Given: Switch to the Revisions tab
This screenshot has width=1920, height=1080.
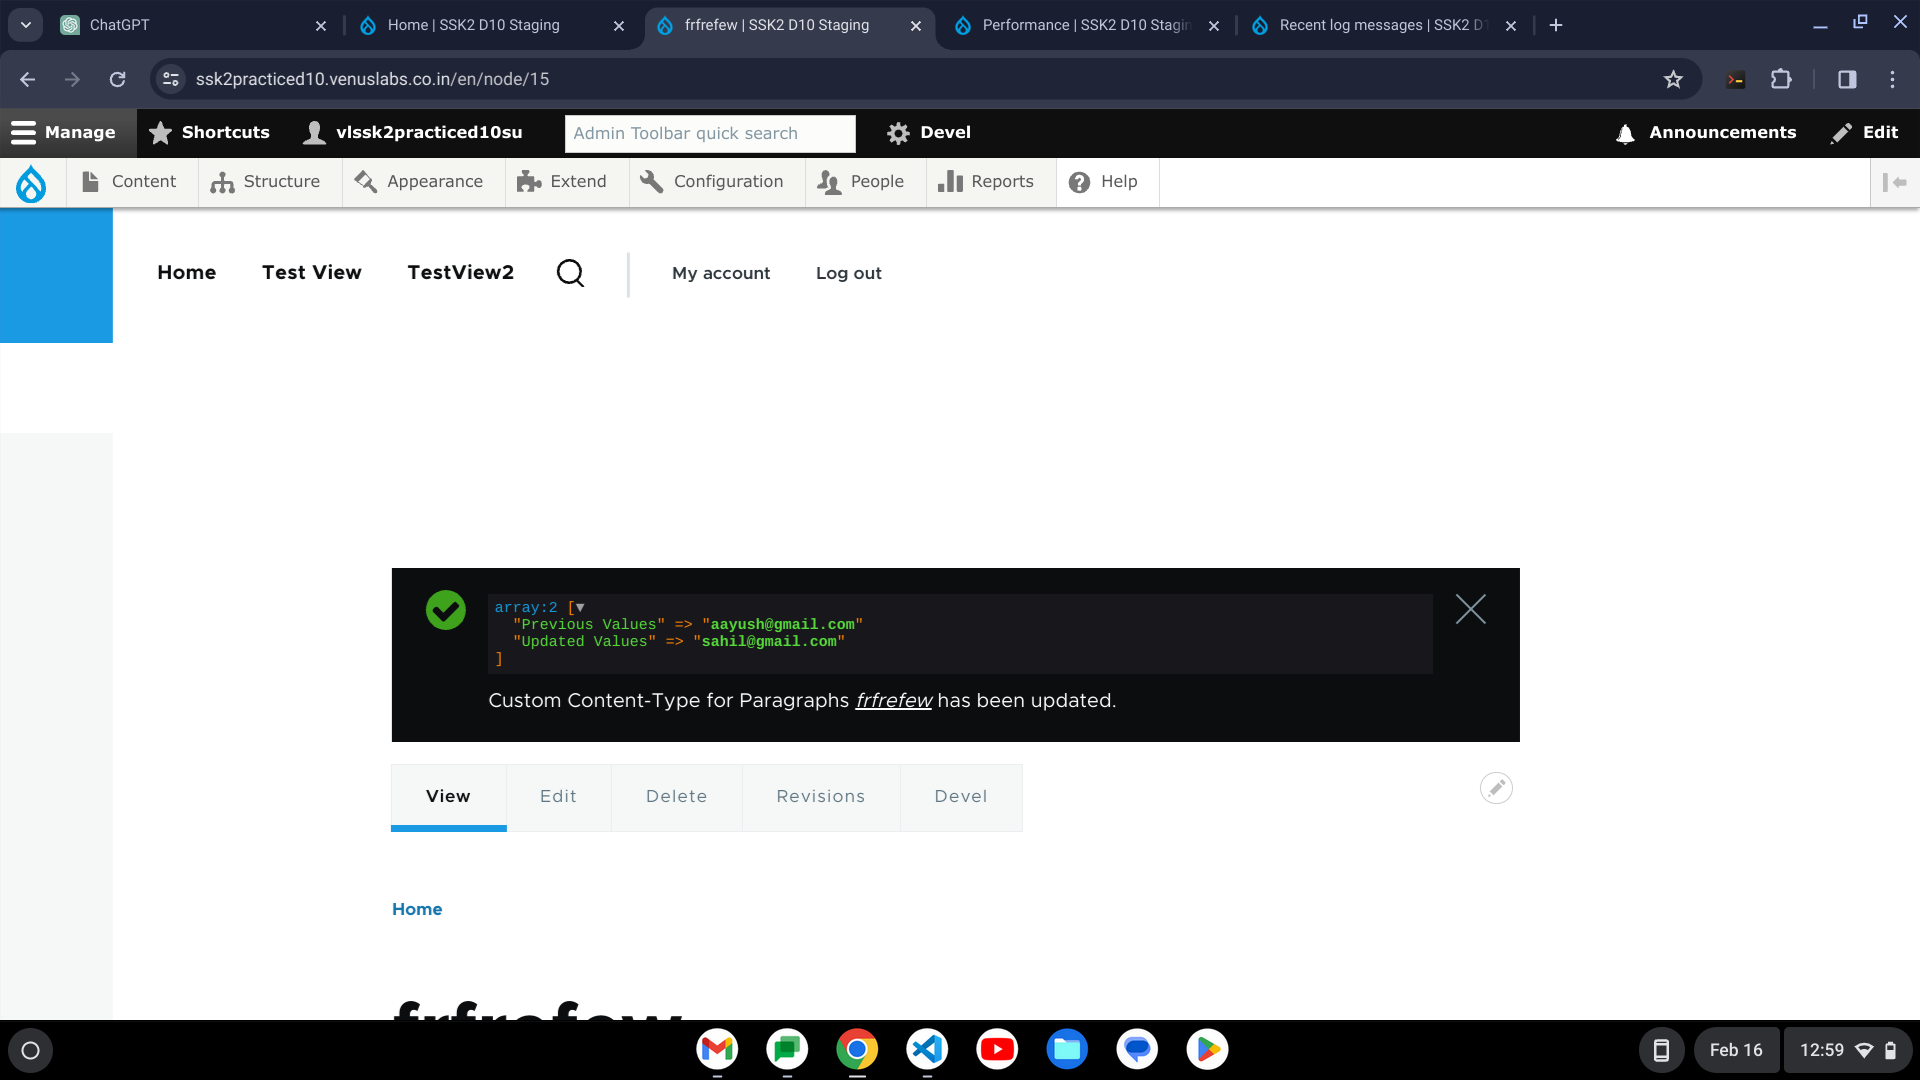Looking at the screenshot, I should (820, 797).
